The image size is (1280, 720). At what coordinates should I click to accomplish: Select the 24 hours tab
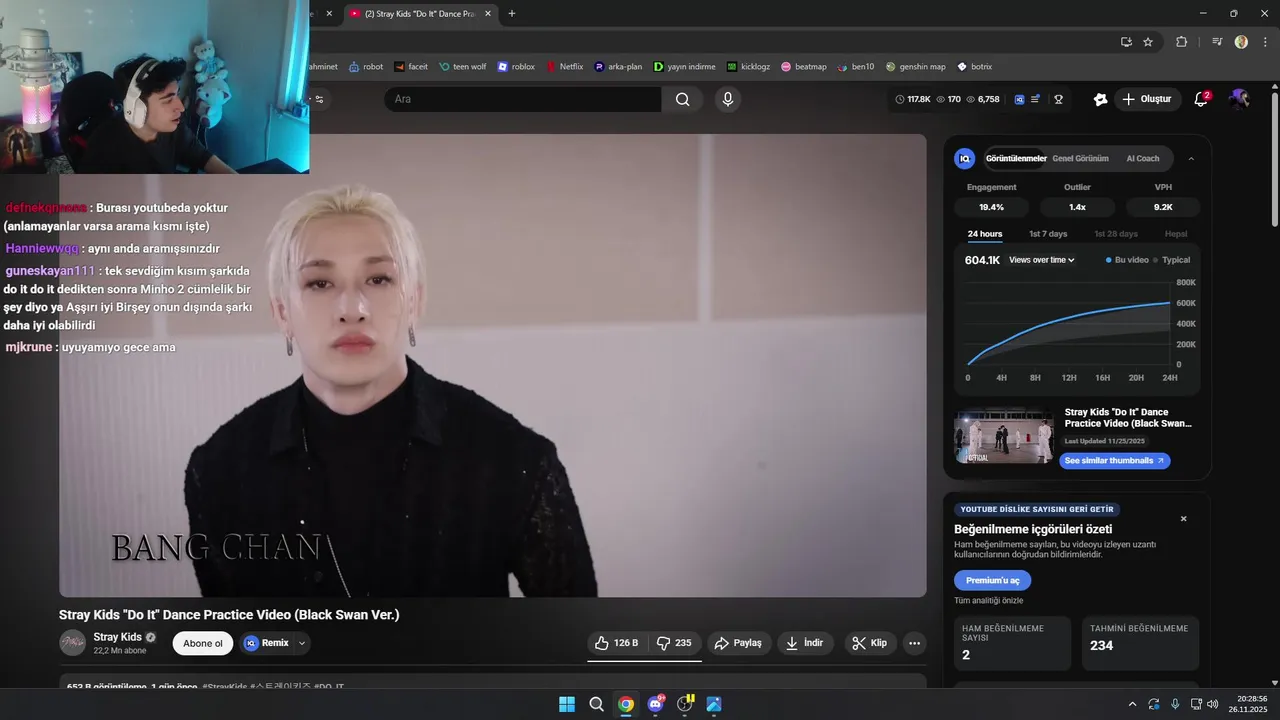click(984, 234)
